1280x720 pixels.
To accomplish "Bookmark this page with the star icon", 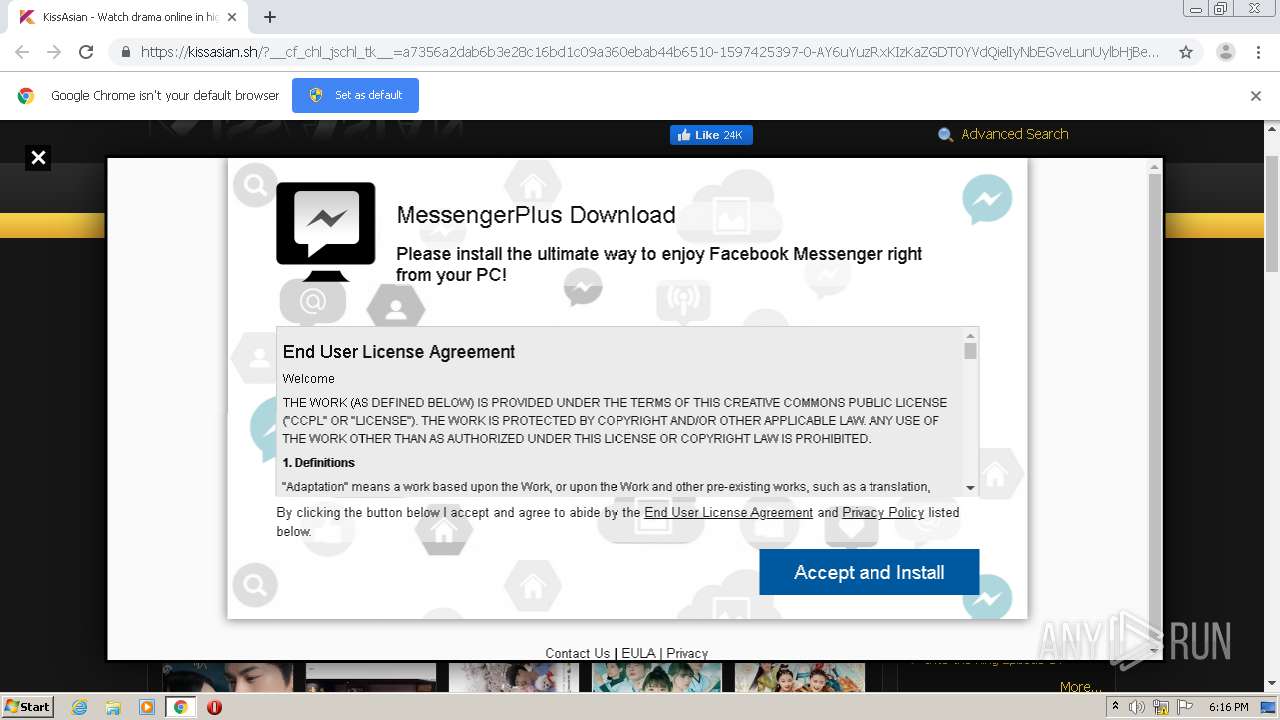I will click(x=1186, y=52).
